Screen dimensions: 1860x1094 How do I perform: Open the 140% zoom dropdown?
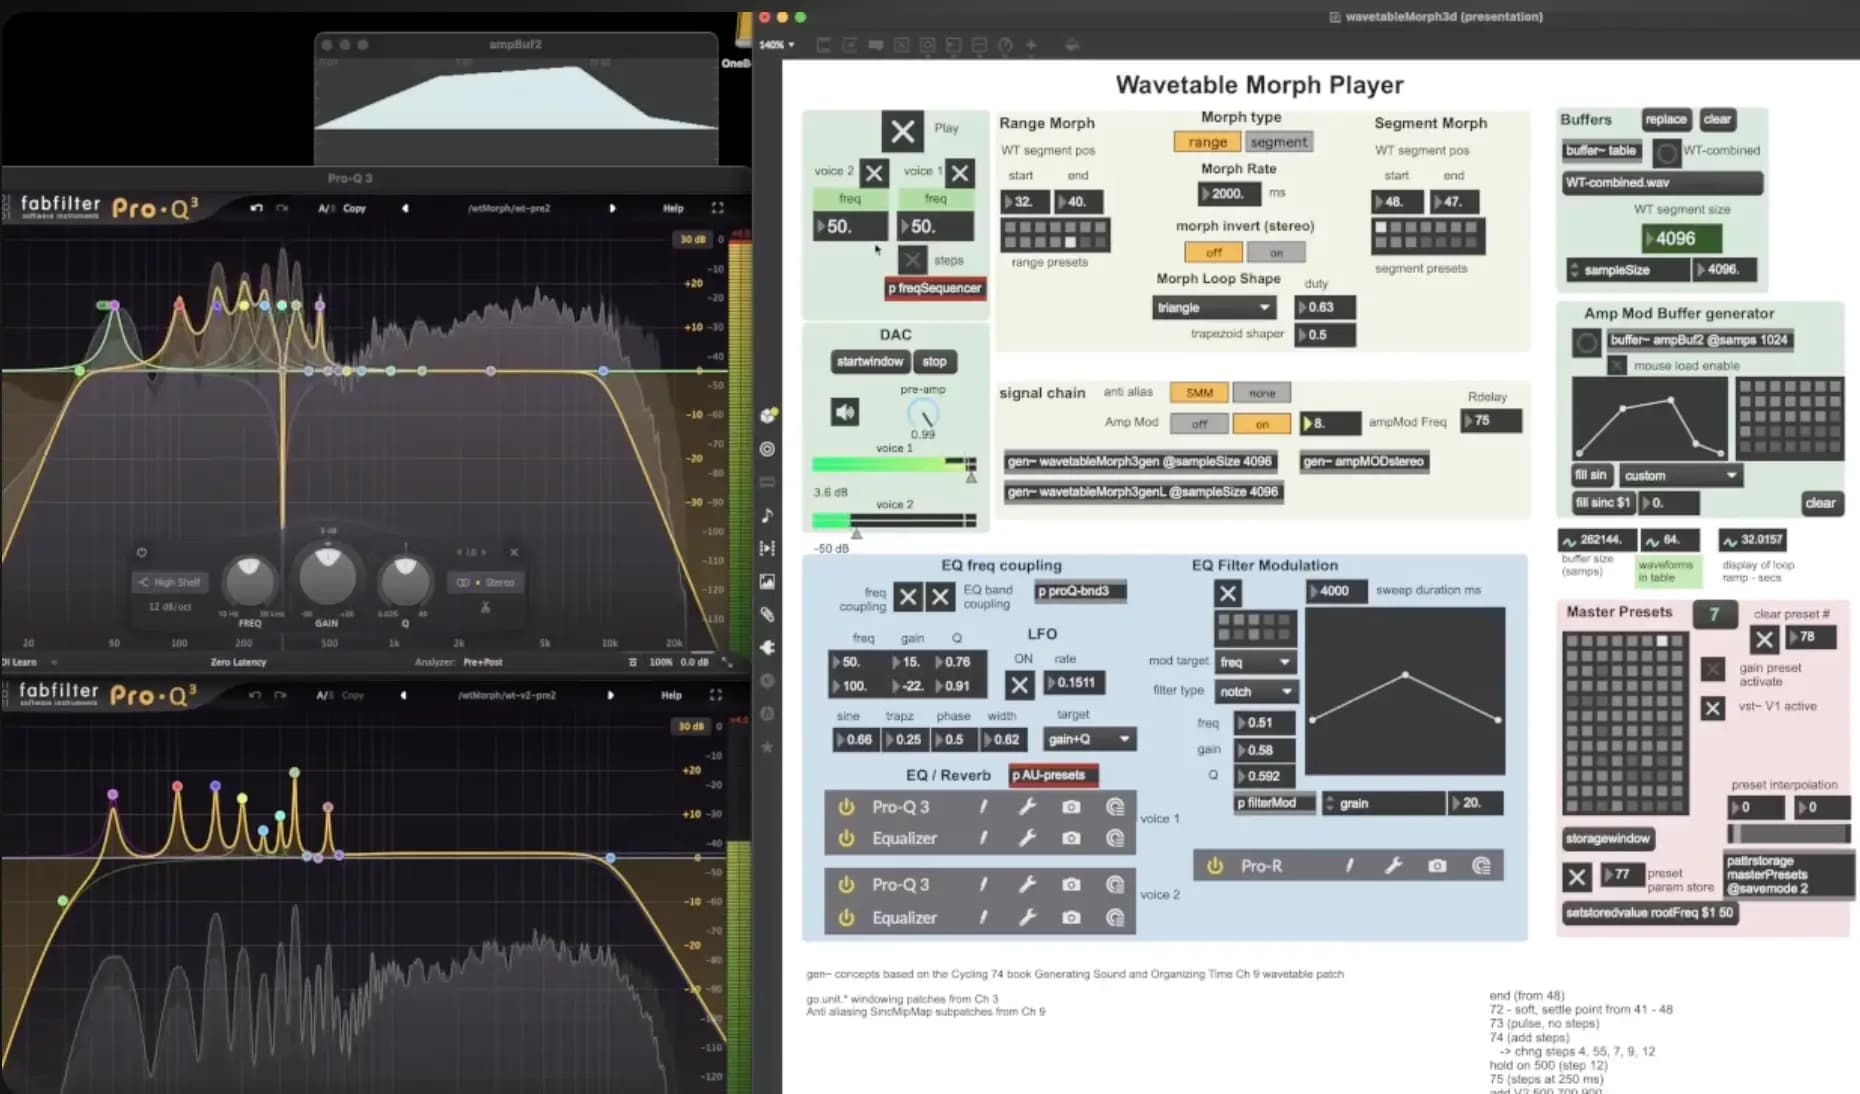point(777,45)
